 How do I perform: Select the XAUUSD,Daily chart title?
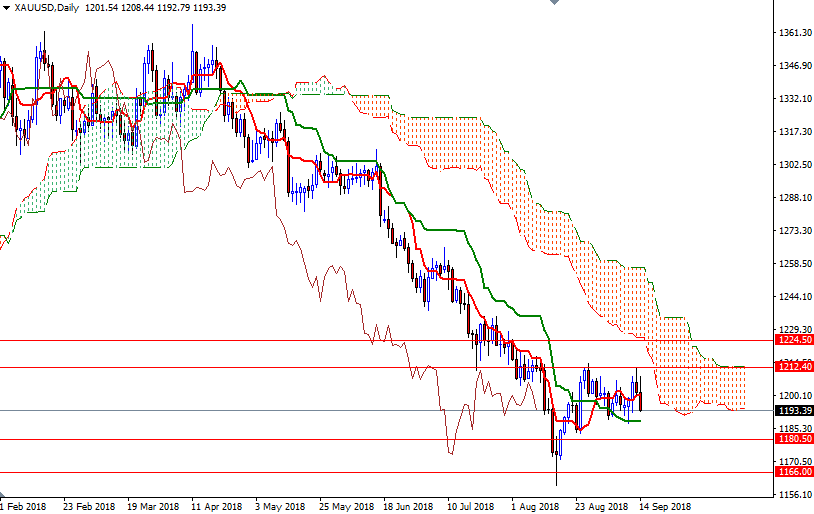(x=48, y=8)
